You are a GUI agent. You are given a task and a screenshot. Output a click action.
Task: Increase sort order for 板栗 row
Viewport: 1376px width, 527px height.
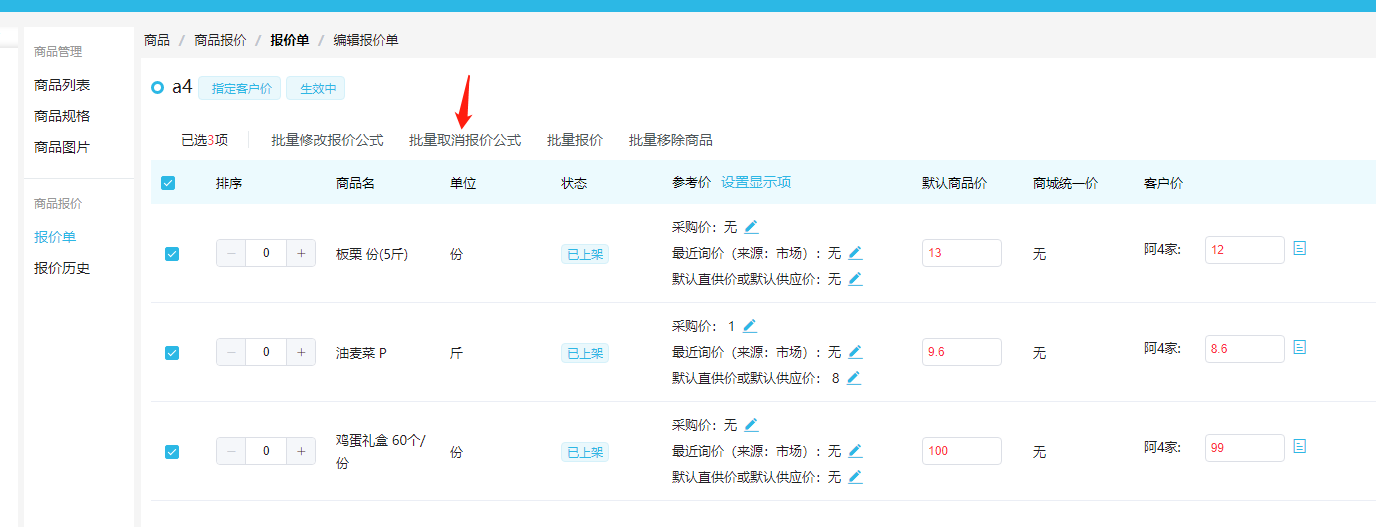pyautogui.click(x=301, y=253)
